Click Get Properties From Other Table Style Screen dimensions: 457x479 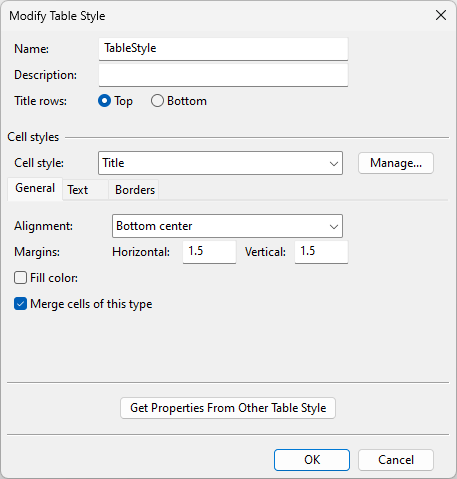tap(228, 408)
